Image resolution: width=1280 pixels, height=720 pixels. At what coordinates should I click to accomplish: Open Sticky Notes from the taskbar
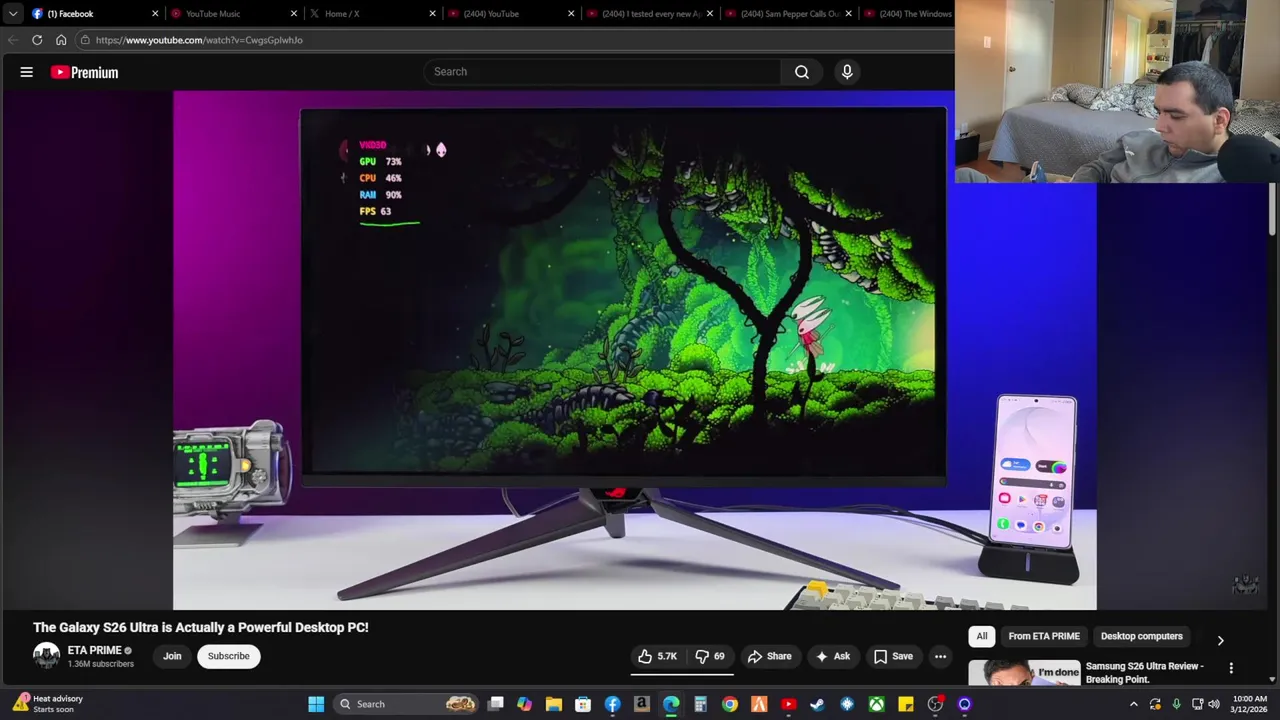pyautogui.click(x=906, y=704)
